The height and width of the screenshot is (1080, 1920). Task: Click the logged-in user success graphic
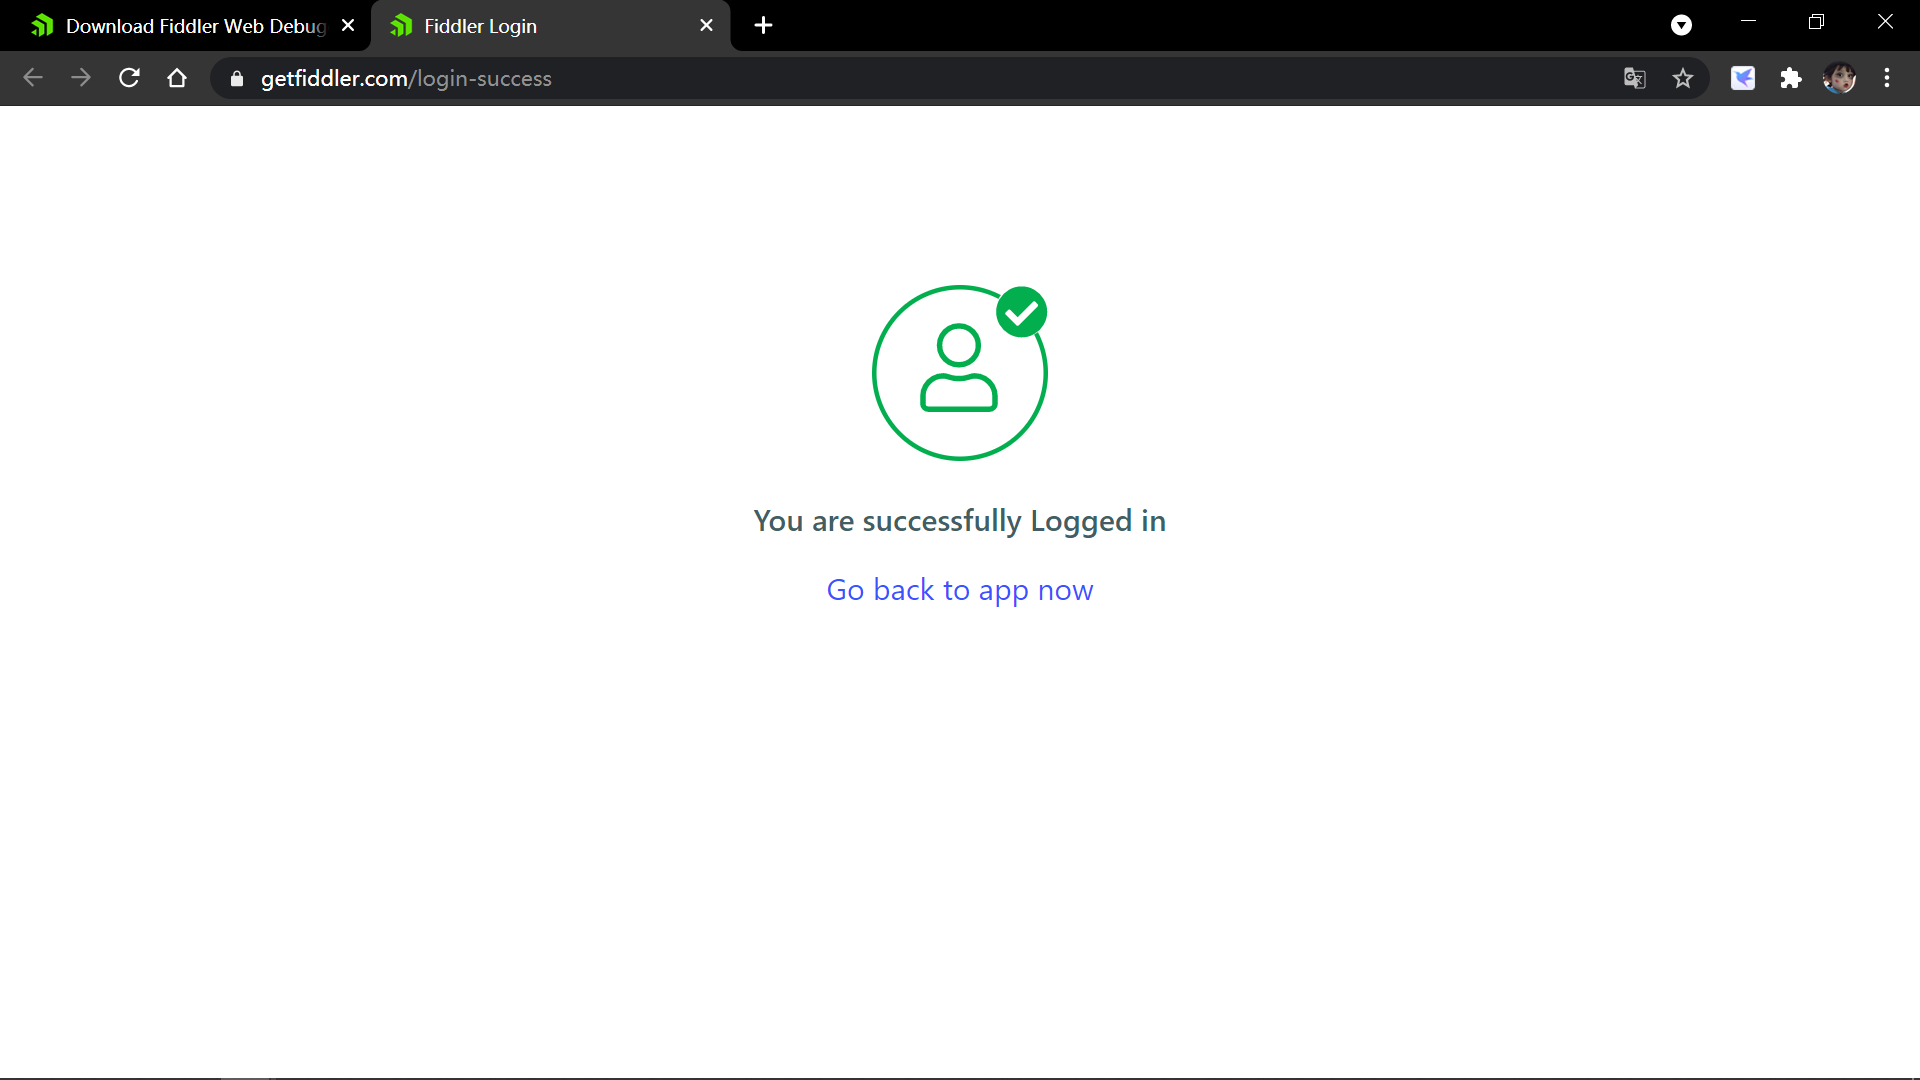tap(960, 373)
